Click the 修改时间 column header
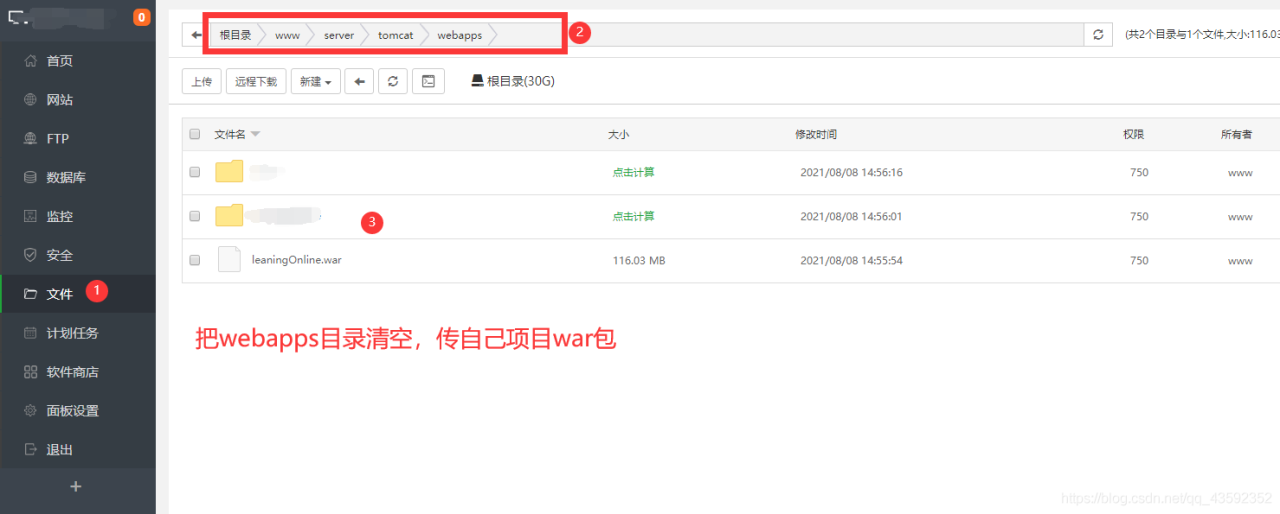The height and width of the screenshot is (514, 1280). point(816,134)
